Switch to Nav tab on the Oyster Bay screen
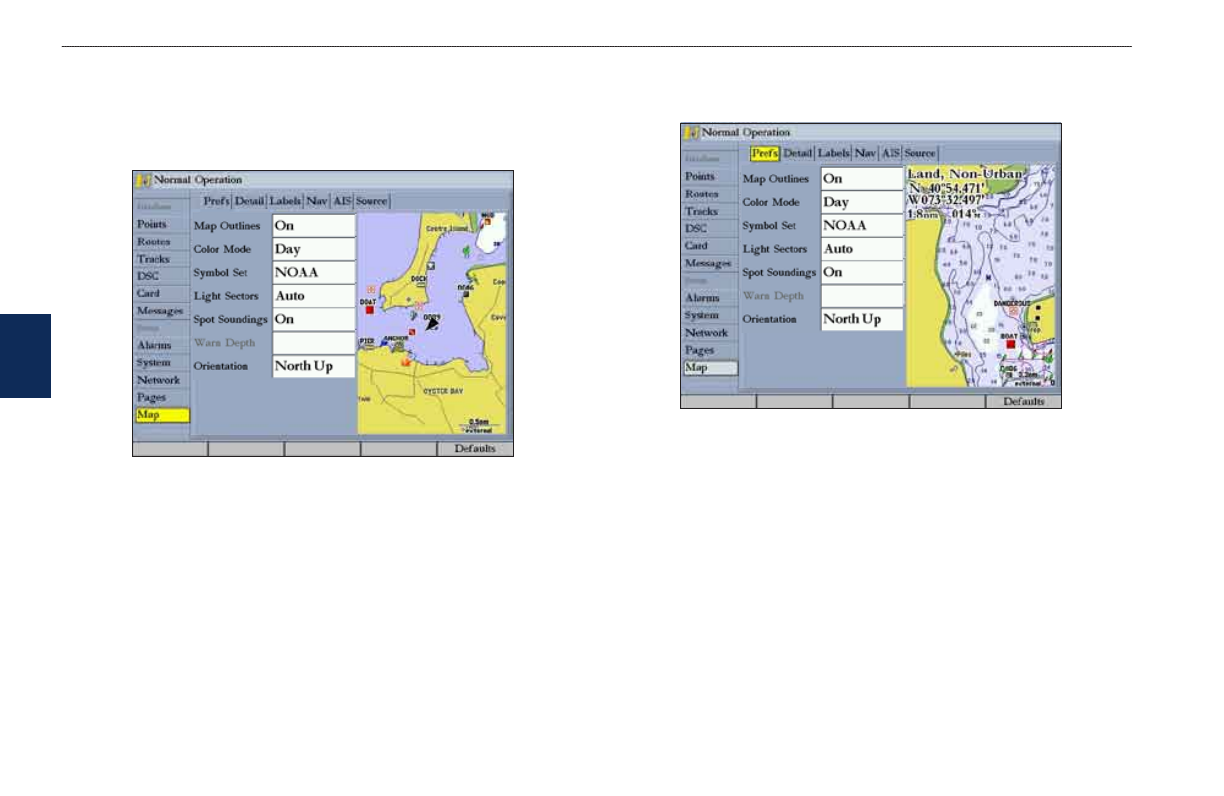This screenshot has width=1224, height=796. pos(317,201)
